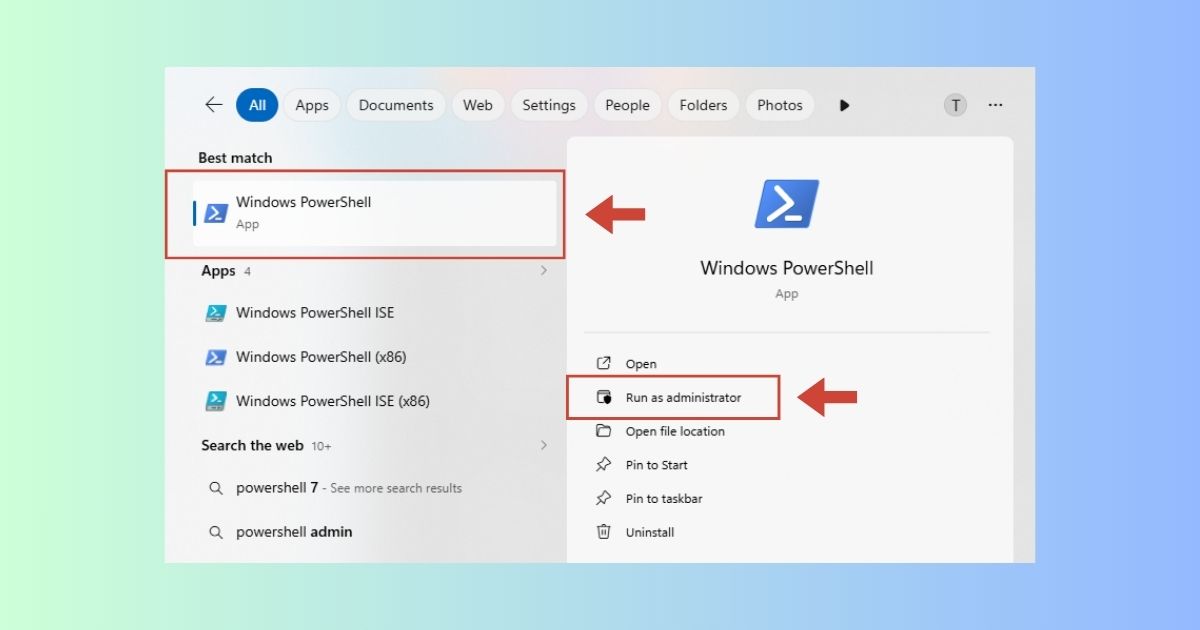The height and width of the screenshot is (630, 1200).
Task: Select Windows PowerShell best match result
Action: coord(374,213)
